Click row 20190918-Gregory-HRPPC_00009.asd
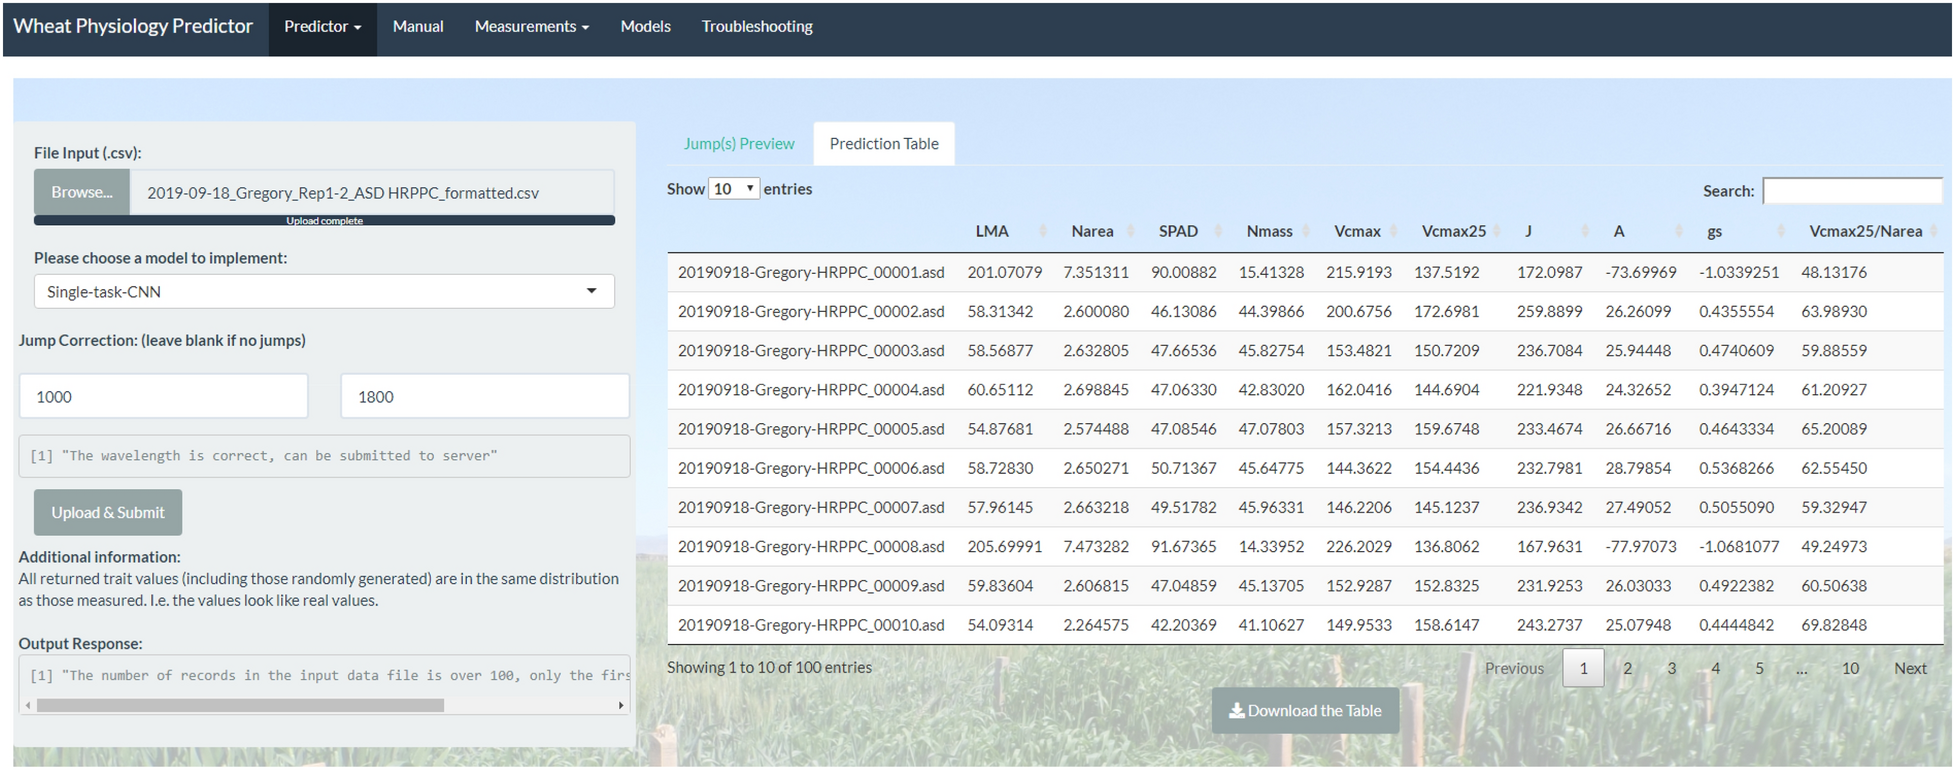Image resolution: width=1954 pixels, height=770 pixels. [x=1305, y=585]
